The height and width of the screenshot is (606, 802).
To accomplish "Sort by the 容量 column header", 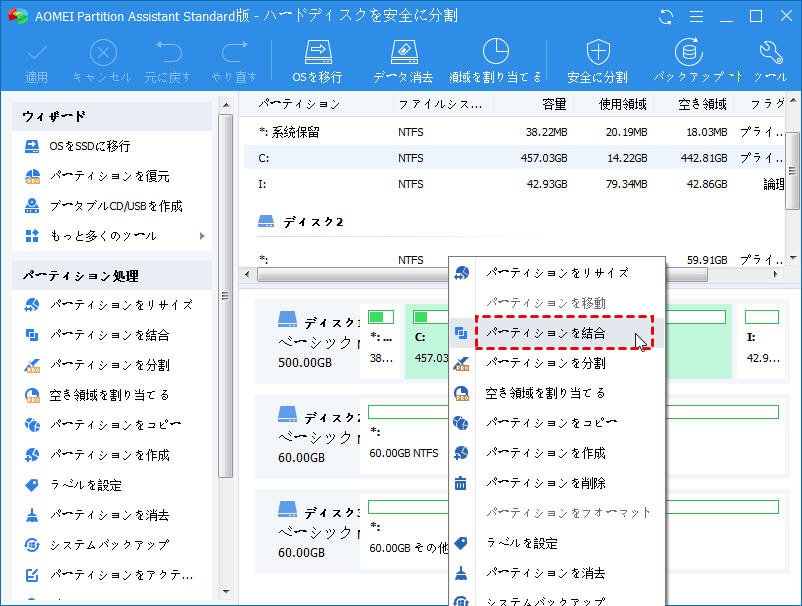I will (x=554, y=104).
